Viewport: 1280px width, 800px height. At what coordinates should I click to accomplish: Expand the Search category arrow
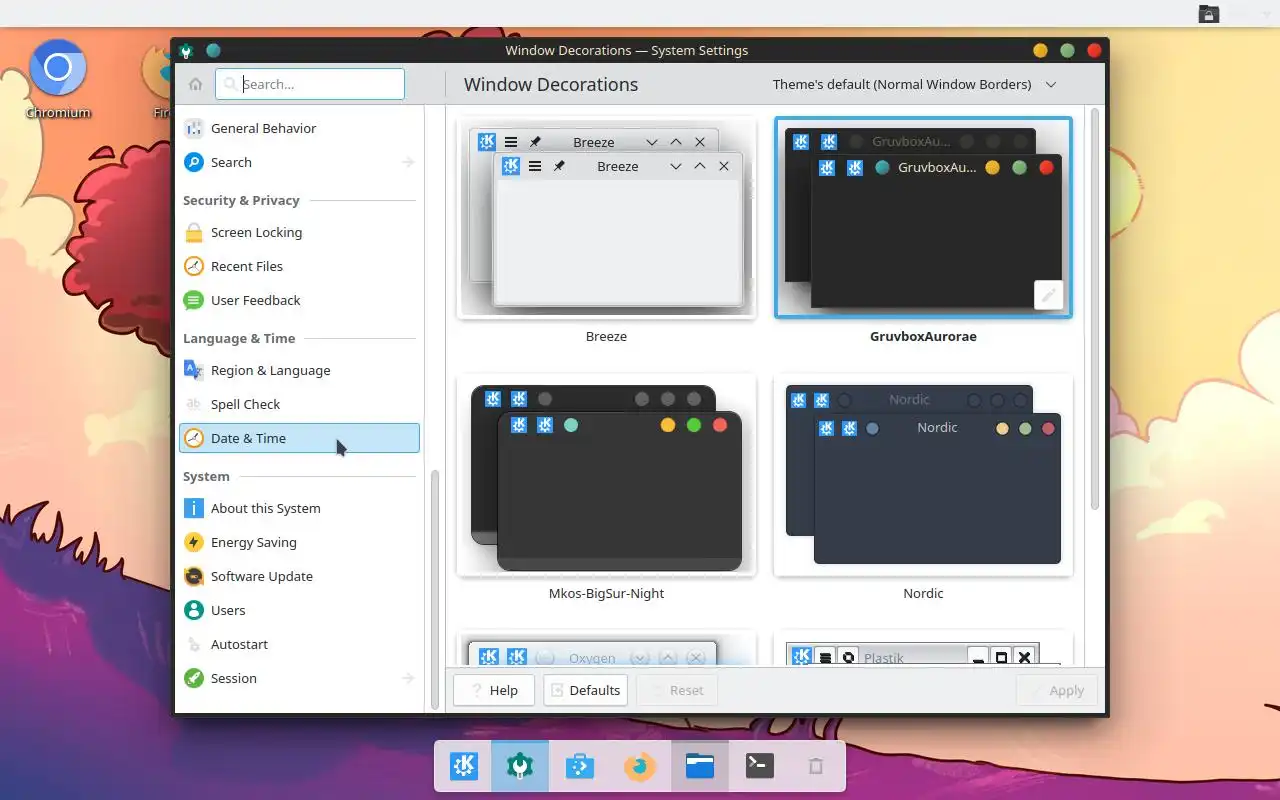point(408,162)
